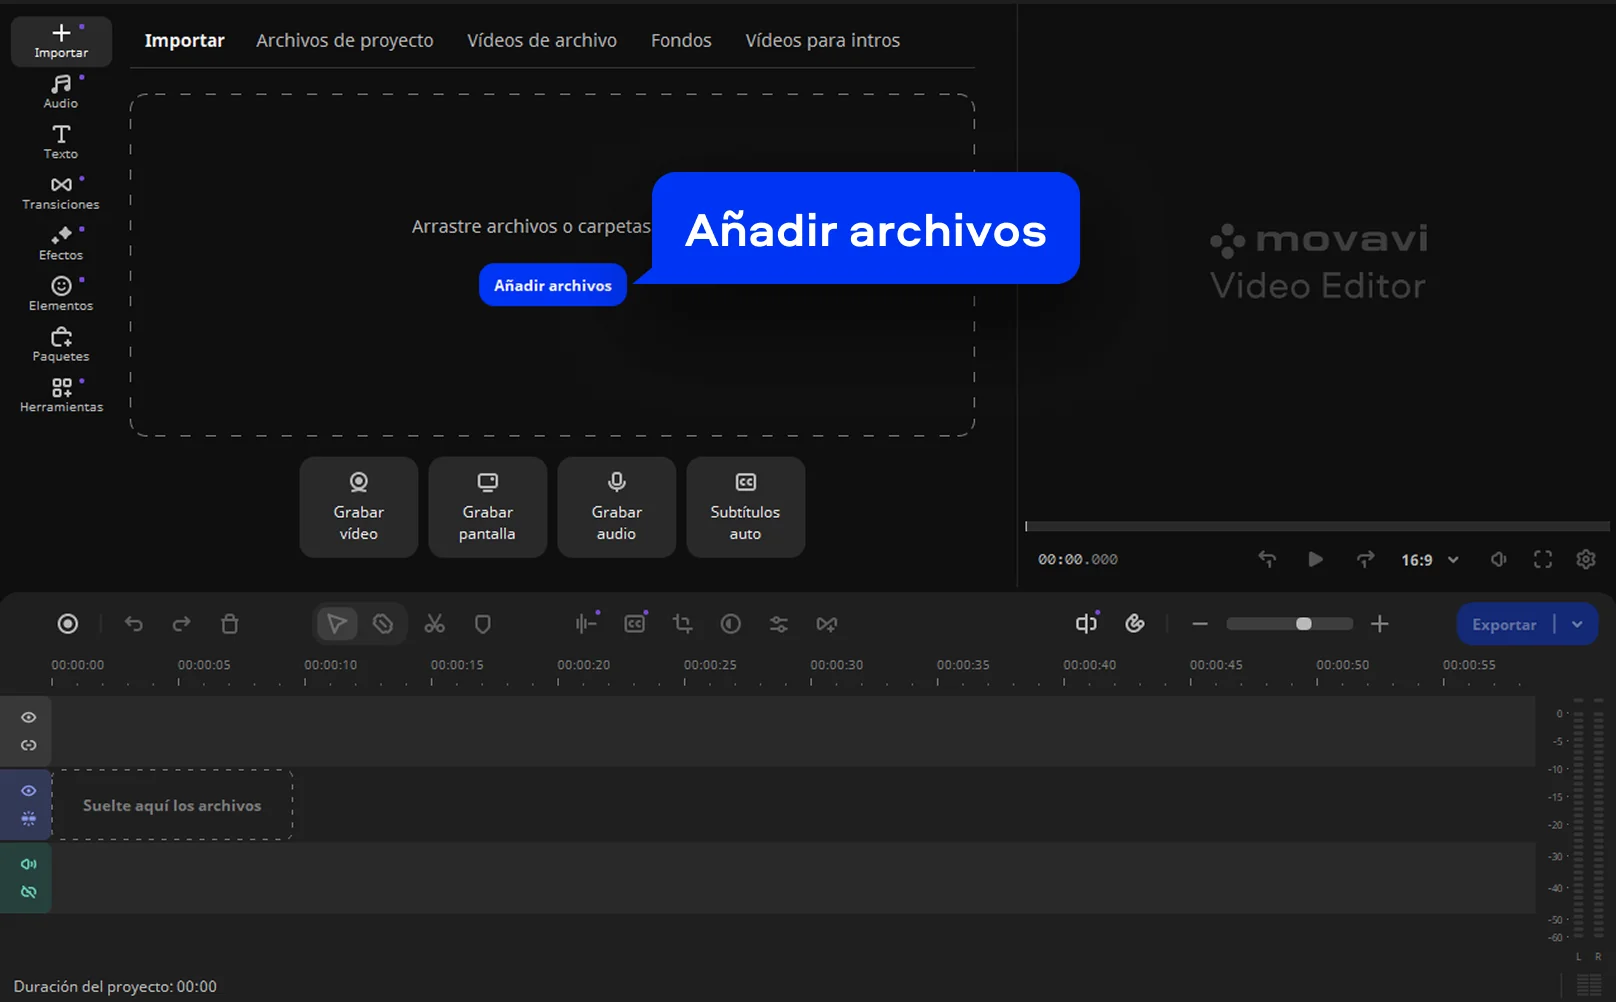Switch to the Fondos tab
Viewport: 1616px width, 1002px height.
(681, 40)
